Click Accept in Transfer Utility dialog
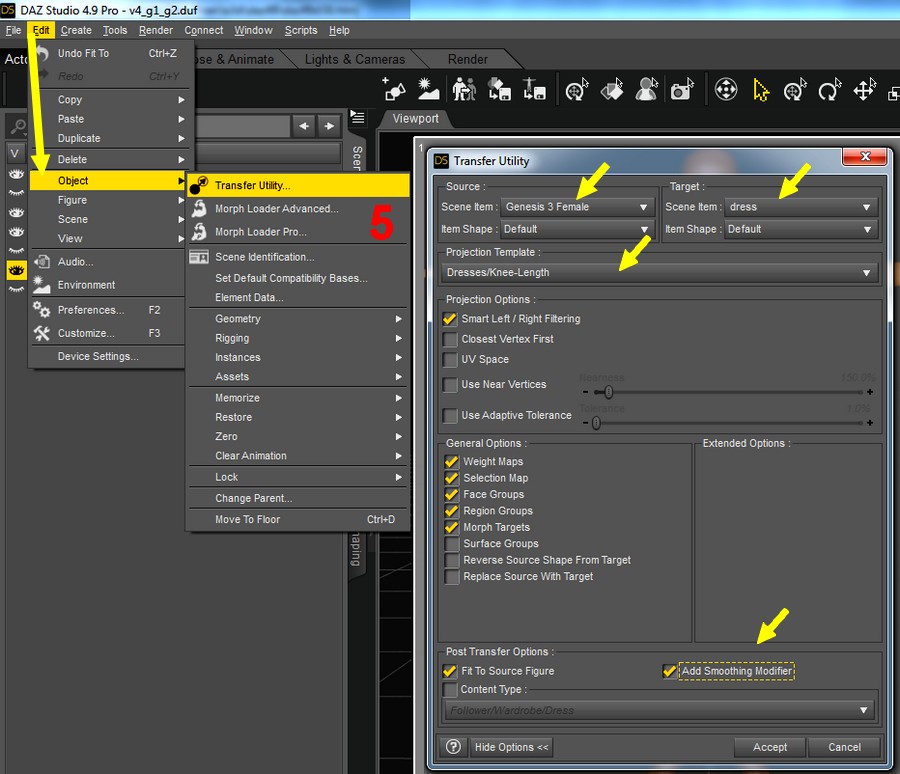The image size is (900, 774). click(770, 747)
